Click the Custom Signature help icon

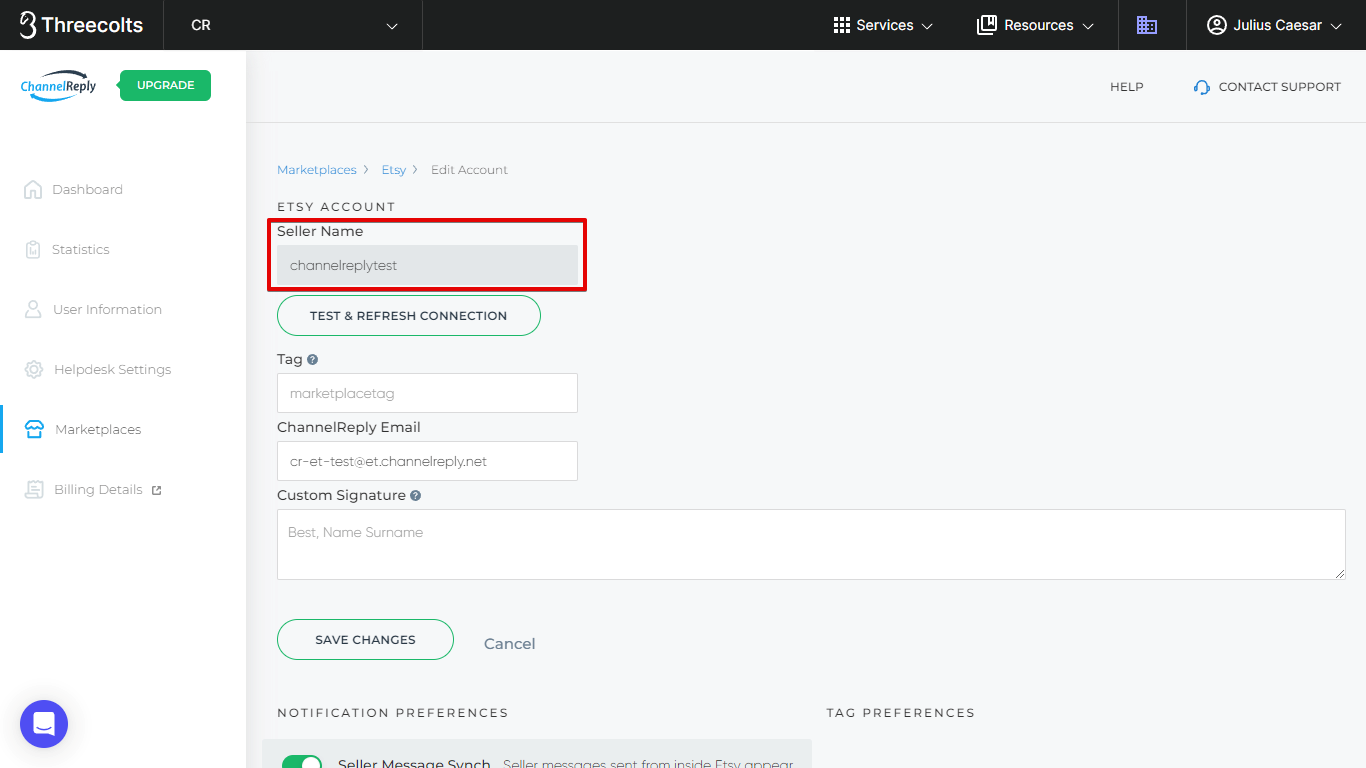[415, 495]
